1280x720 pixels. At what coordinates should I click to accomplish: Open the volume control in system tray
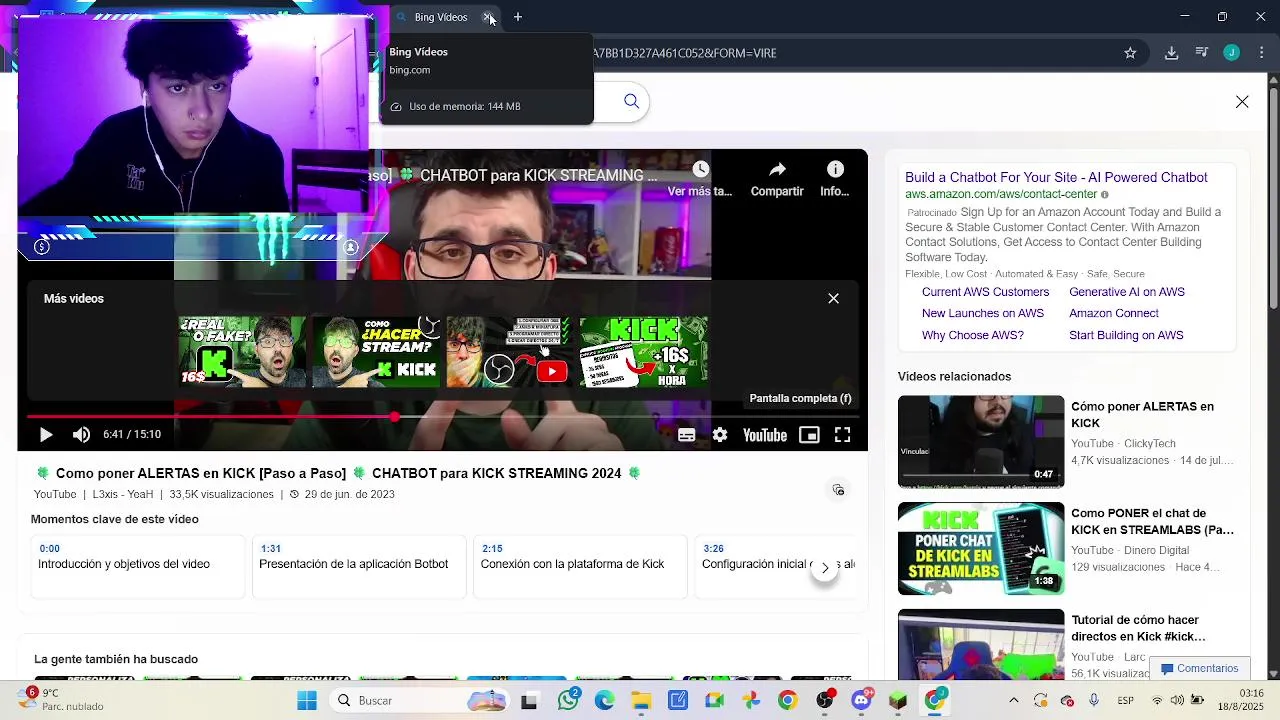coord(1178,701)
